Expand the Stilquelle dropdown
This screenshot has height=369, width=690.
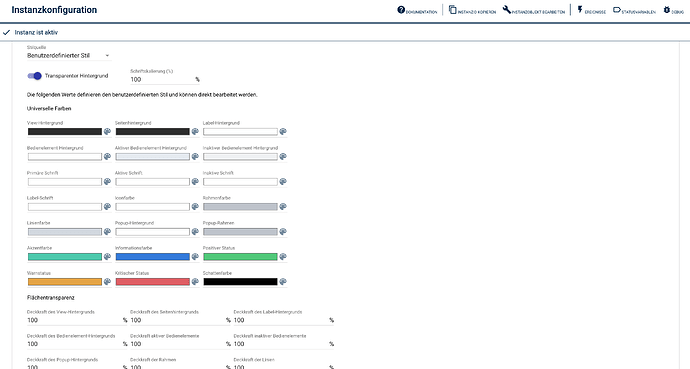point(68,55)
